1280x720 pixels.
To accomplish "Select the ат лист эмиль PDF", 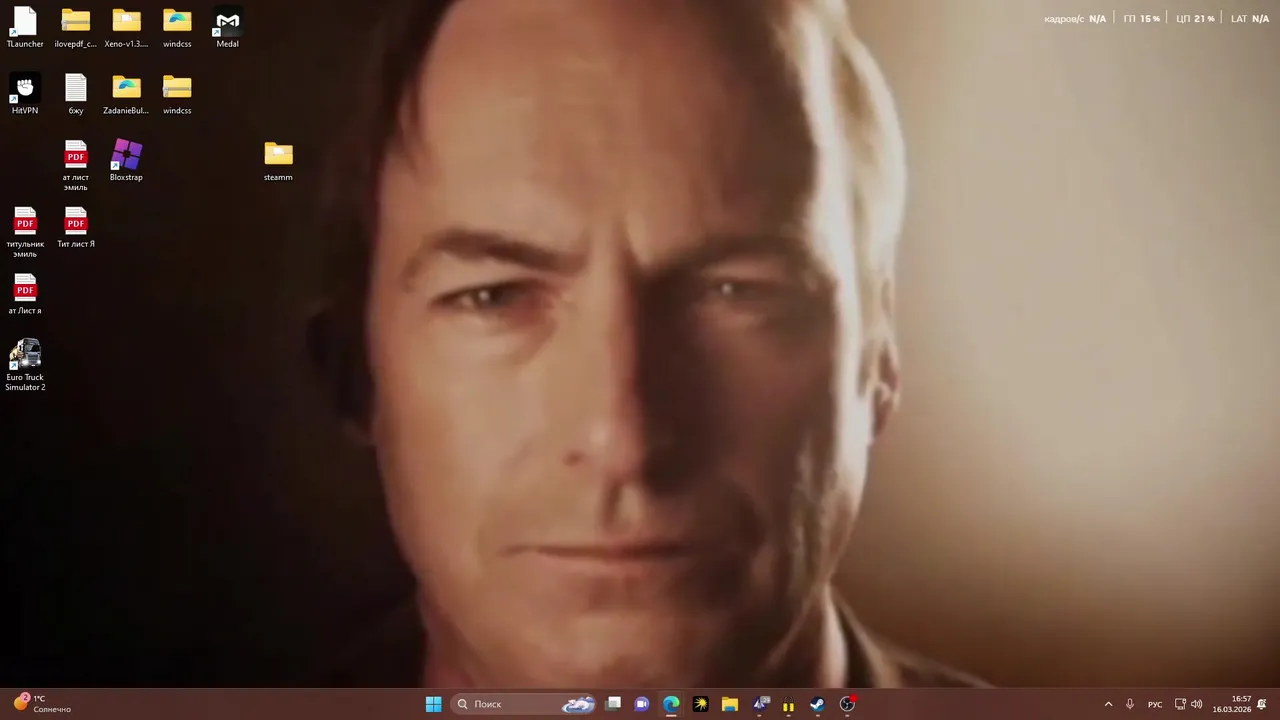I will [76, 166].
